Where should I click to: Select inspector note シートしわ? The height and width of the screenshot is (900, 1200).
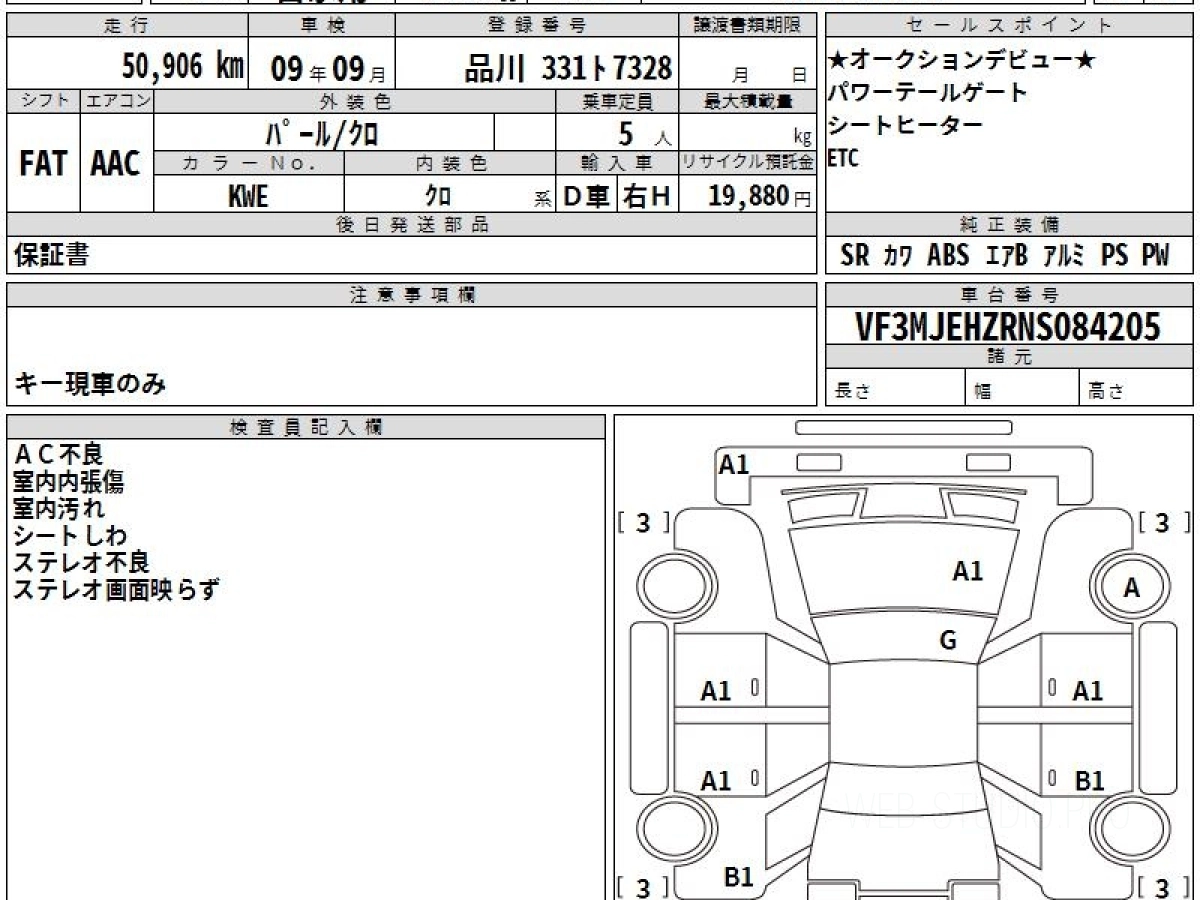click(x=70, y=536)
